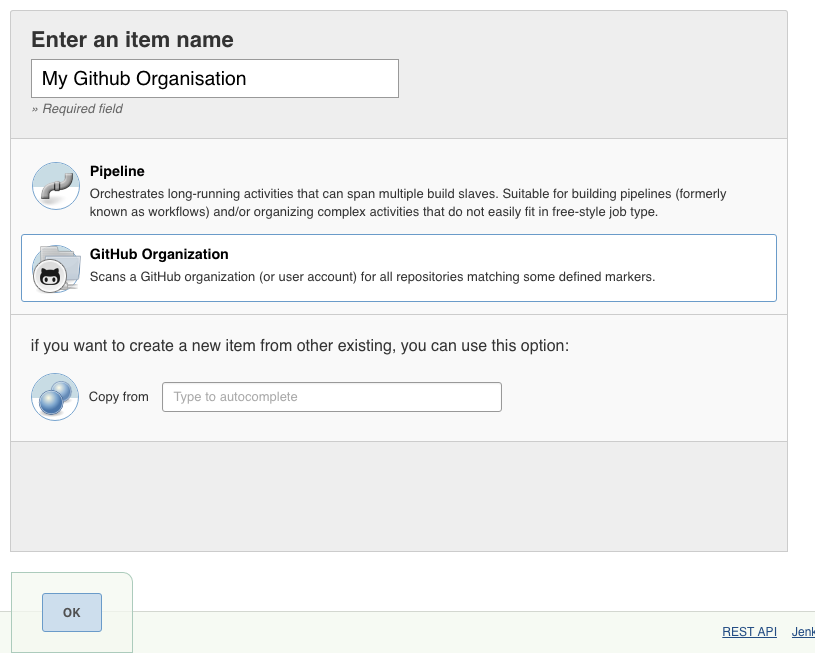
Task: Choose the GitHub Organization item type title
Action: tap(159, 254)
